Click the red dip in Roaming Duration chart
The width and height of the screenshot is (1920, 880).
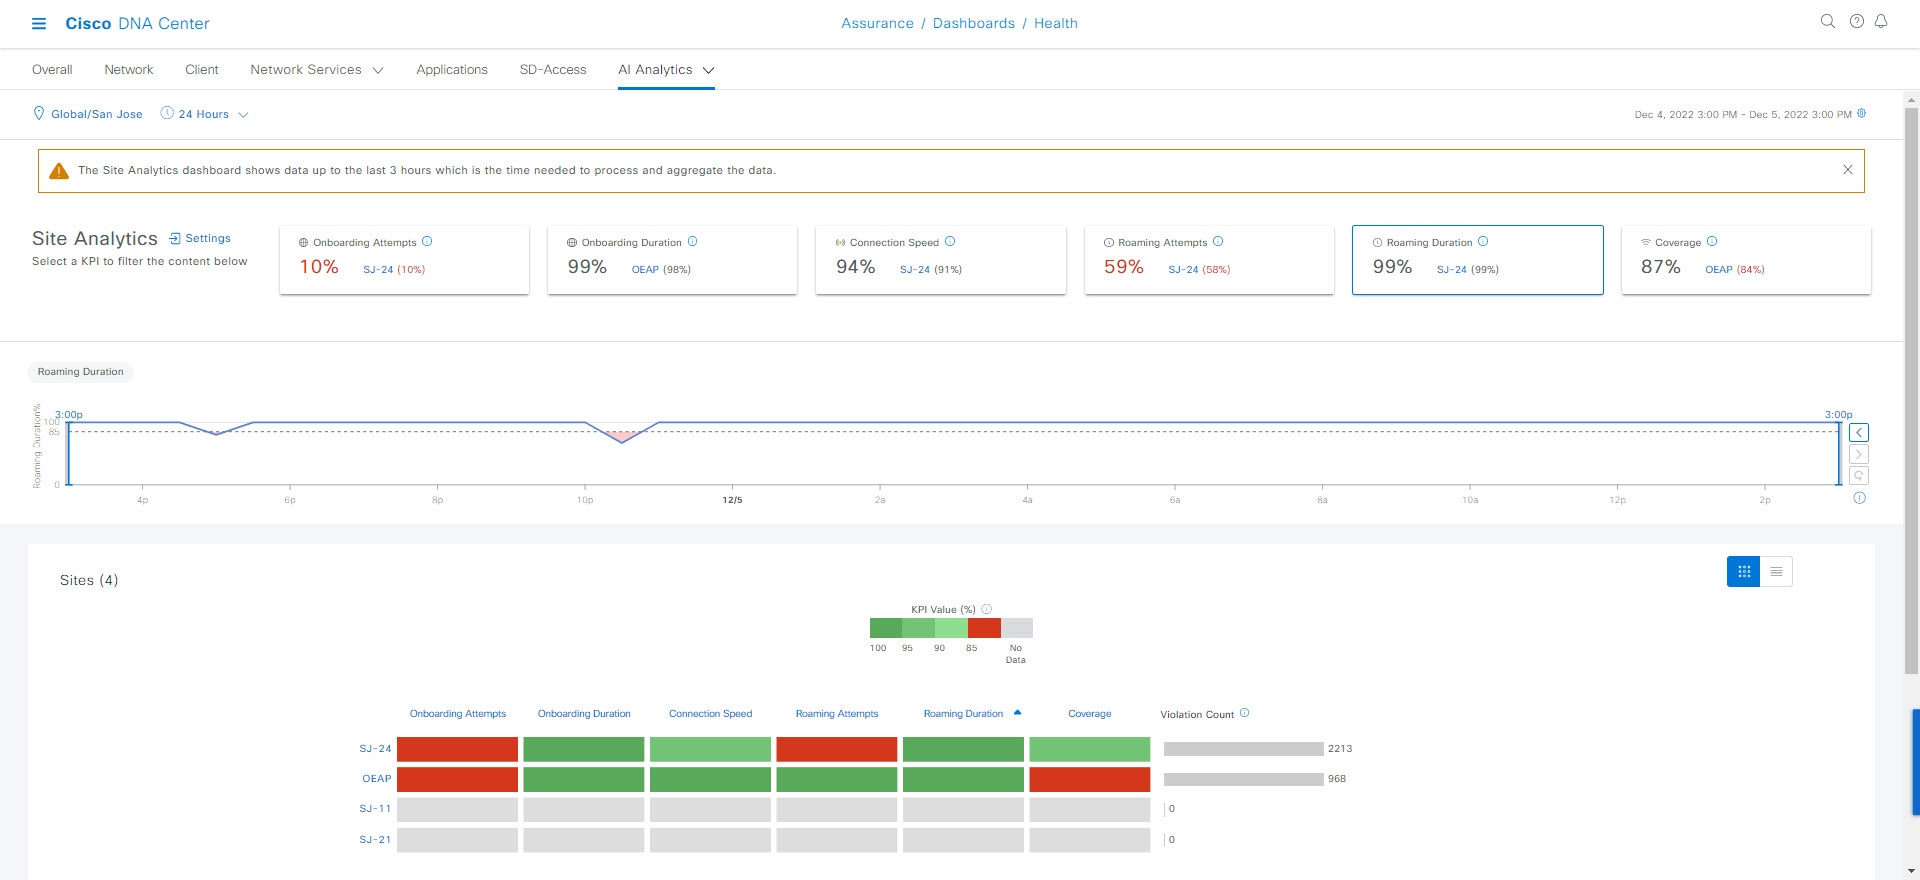(622, 436)
